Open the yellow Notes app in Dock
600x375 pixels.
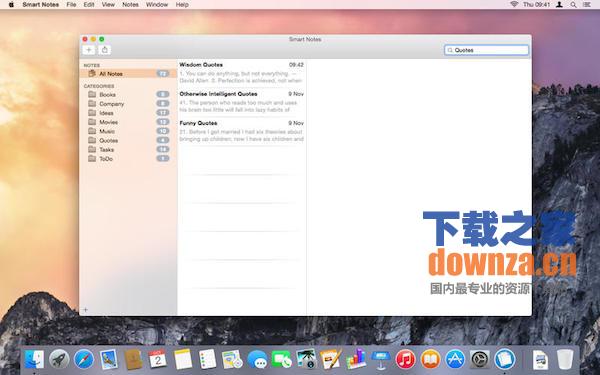click(183, 359)
